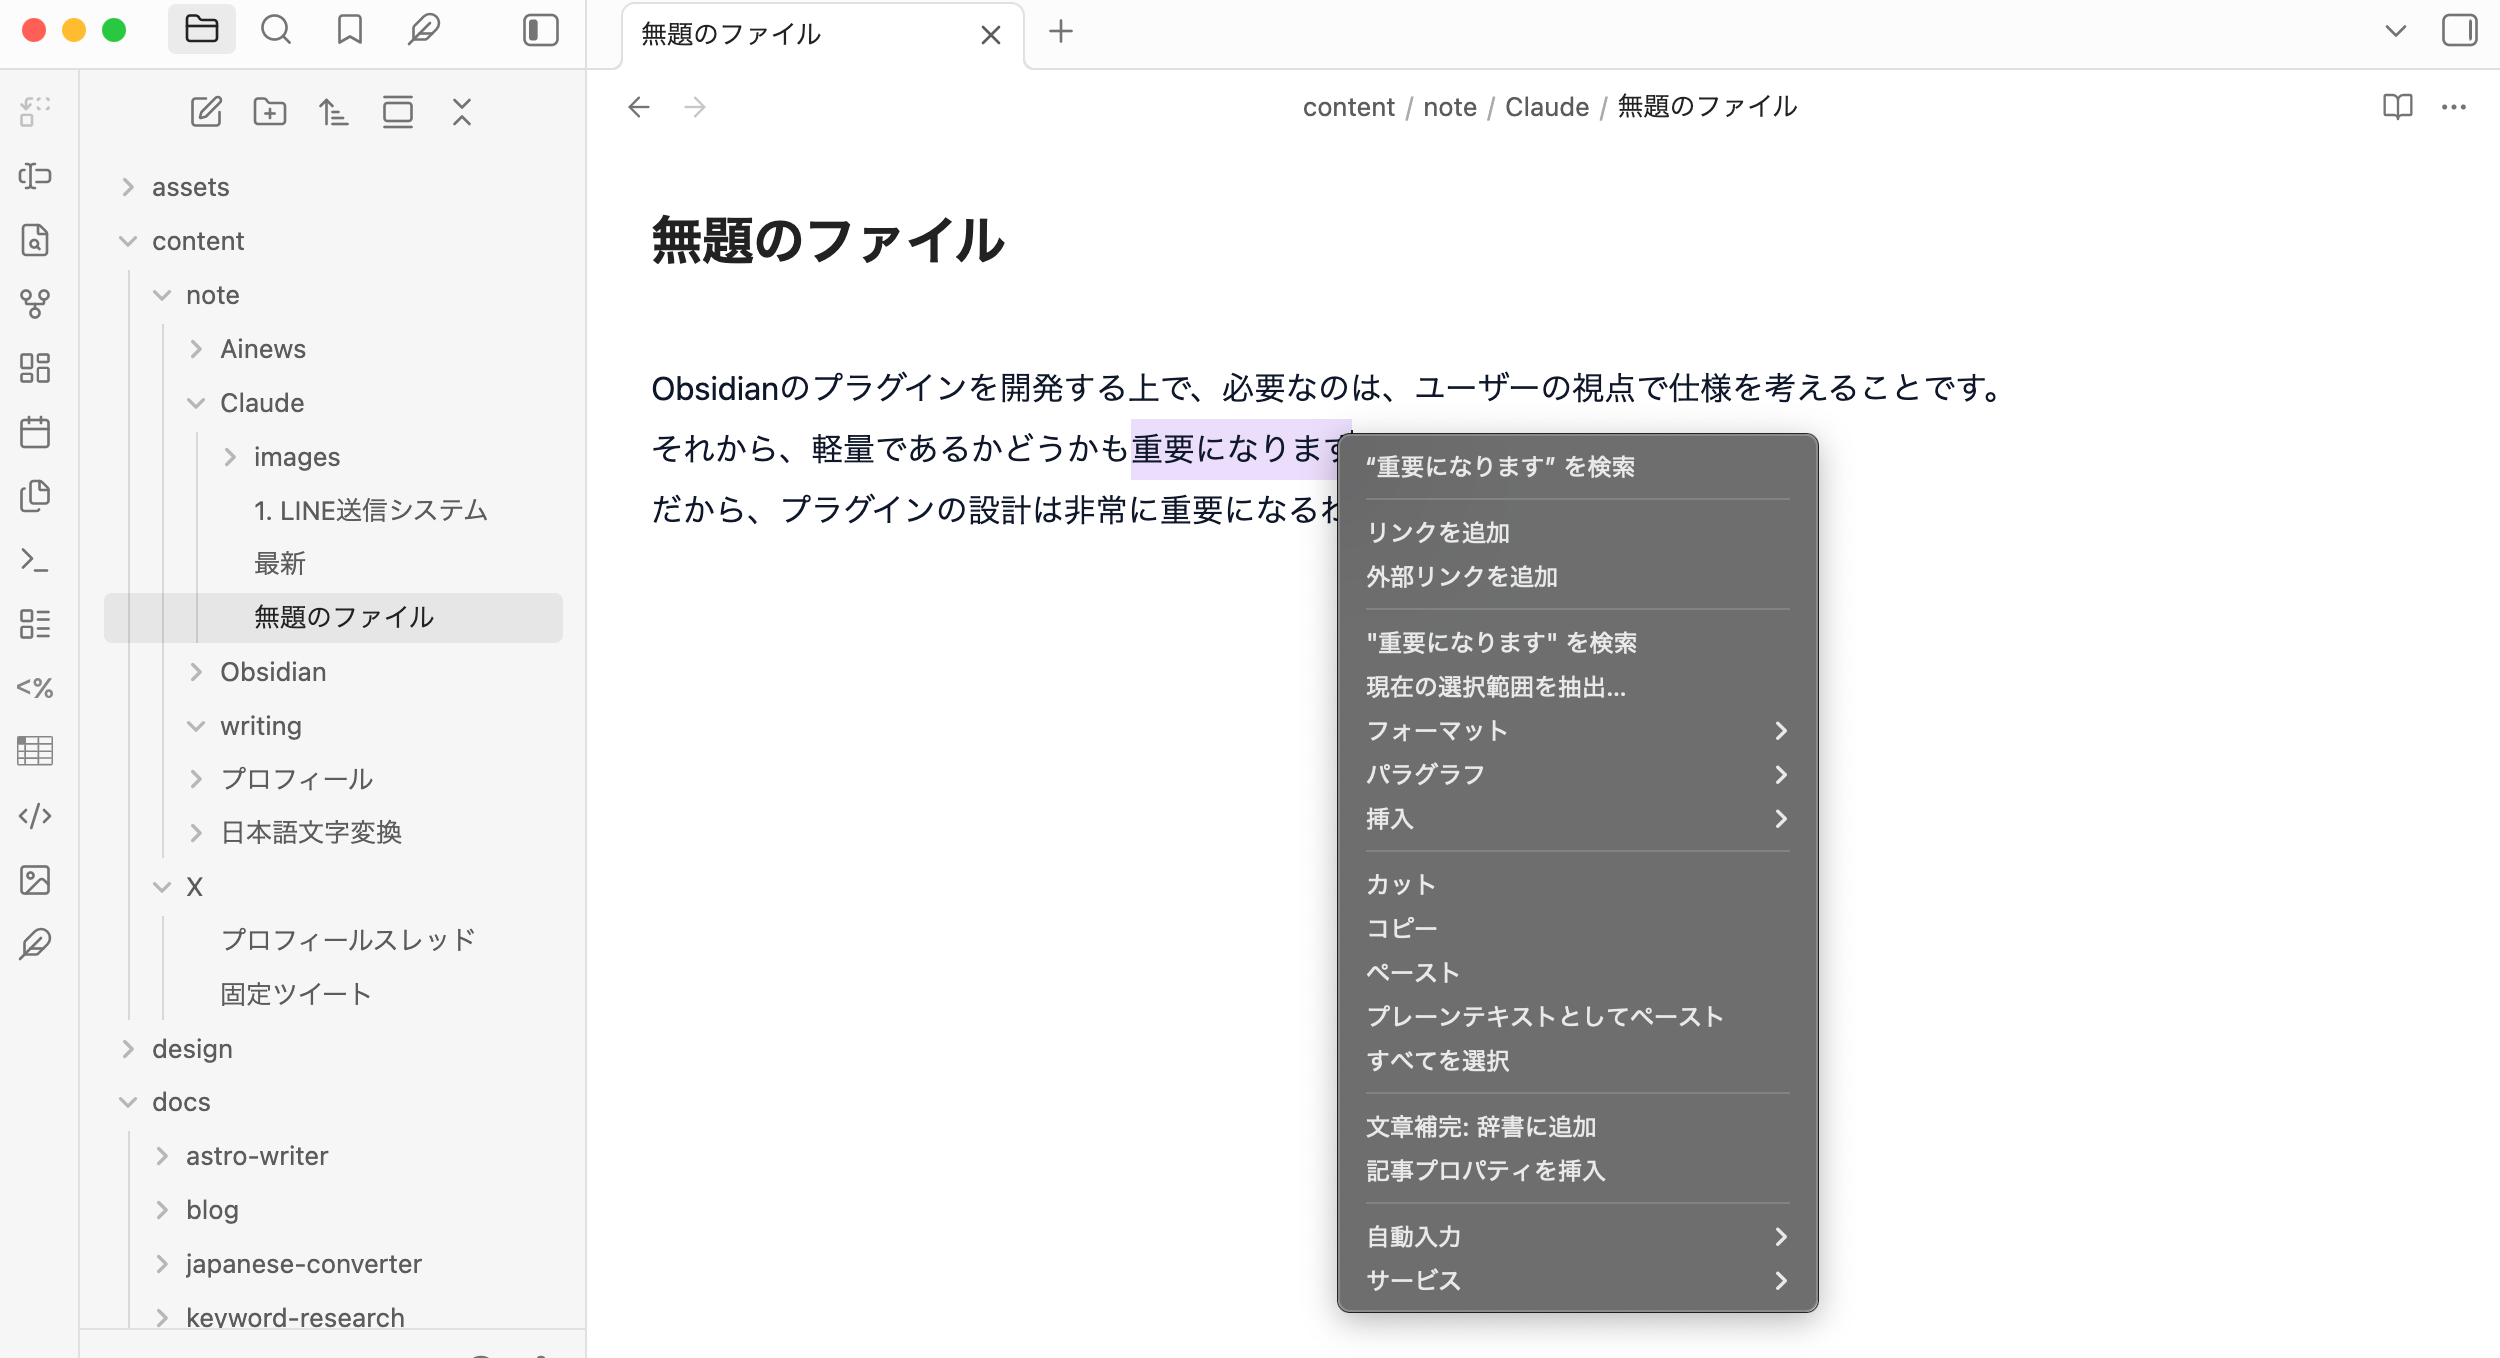This screenshot has width=2500, height=1358.
Task: Open the more options three-dot menu
Action: click(2454, 107)
